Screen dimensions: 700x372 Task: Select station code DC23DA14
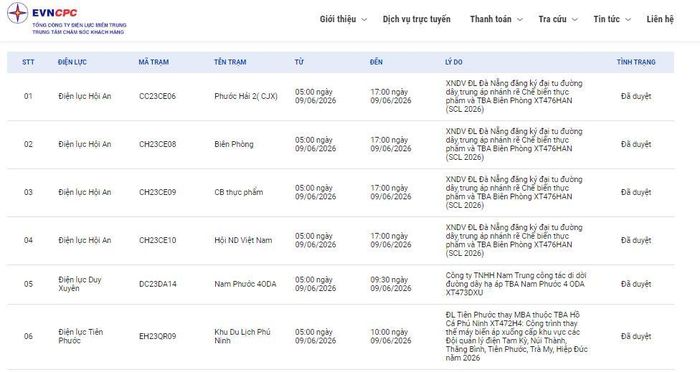[x=157, y=284]
